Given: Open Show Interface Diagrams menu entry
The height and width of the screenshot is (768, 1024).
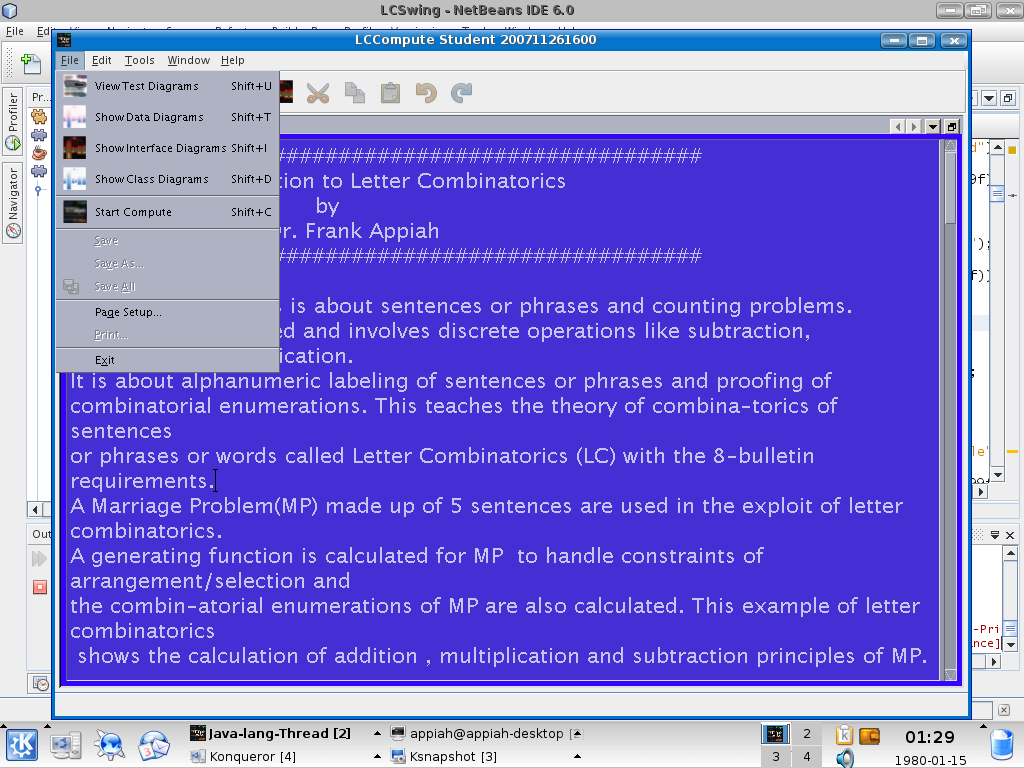Looking at the screenshot, I should pos(167,148).
